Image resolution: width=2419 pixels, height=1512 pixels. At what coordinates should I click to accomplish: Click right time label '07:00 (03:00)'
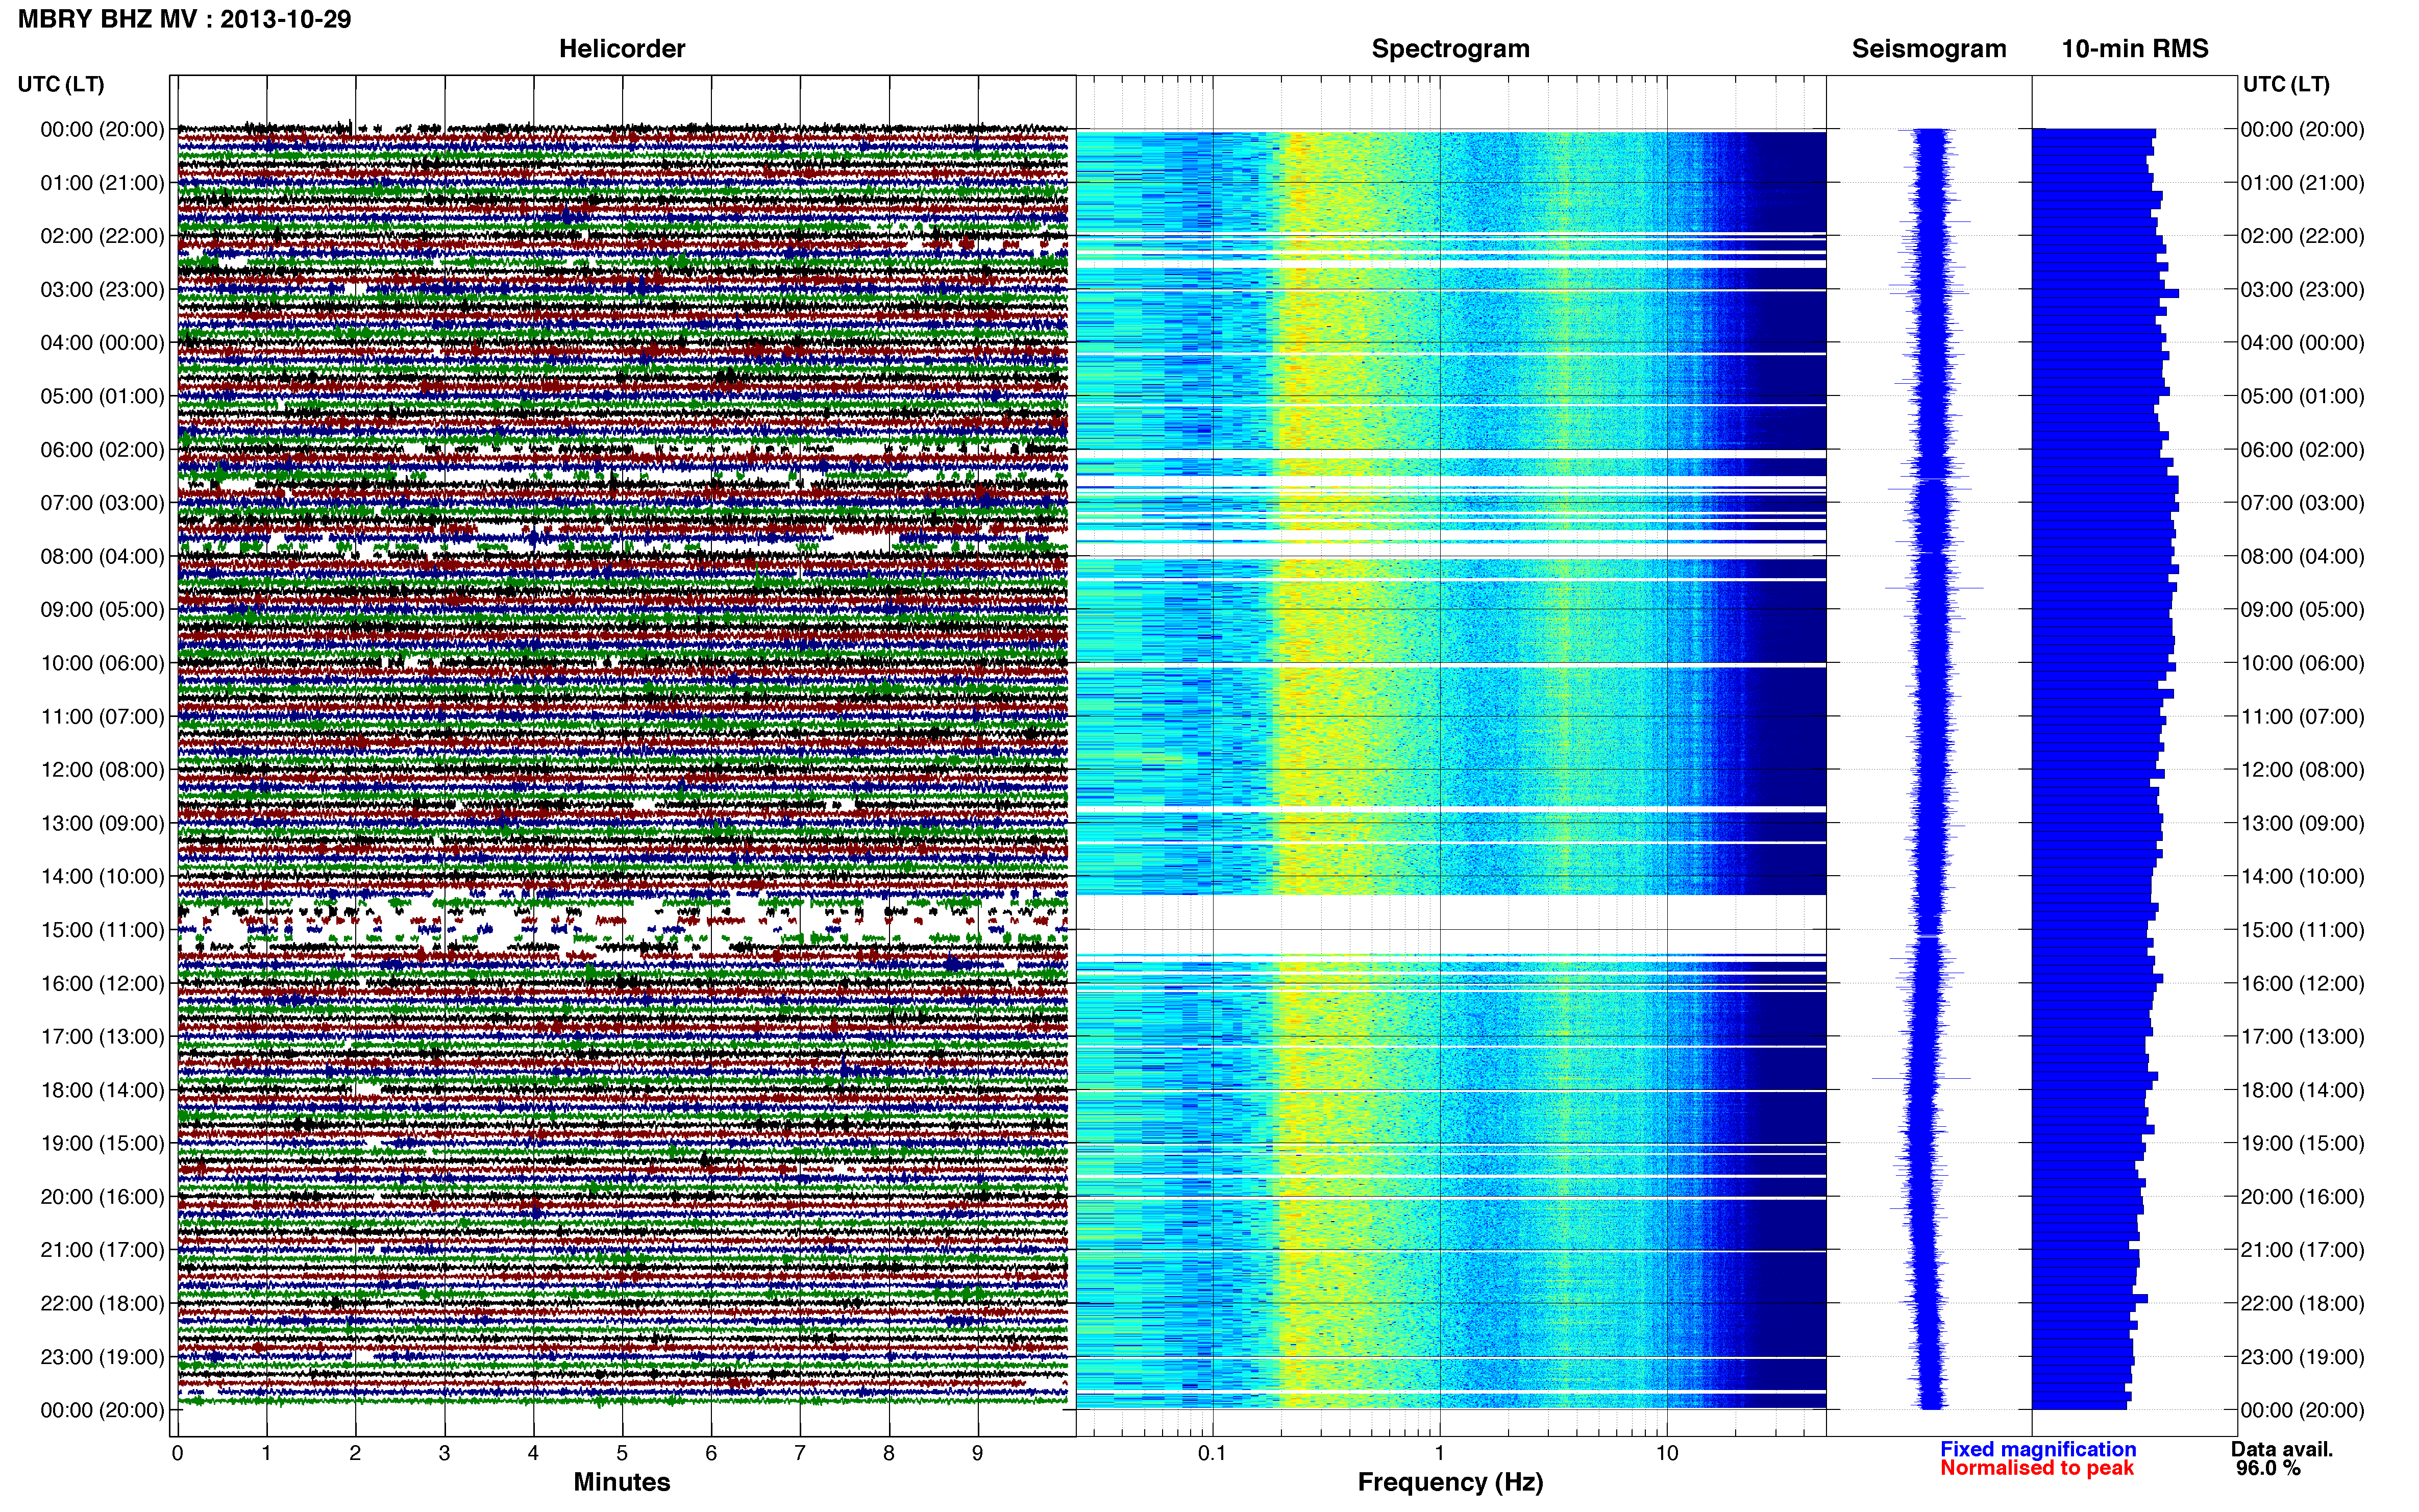2302,503
